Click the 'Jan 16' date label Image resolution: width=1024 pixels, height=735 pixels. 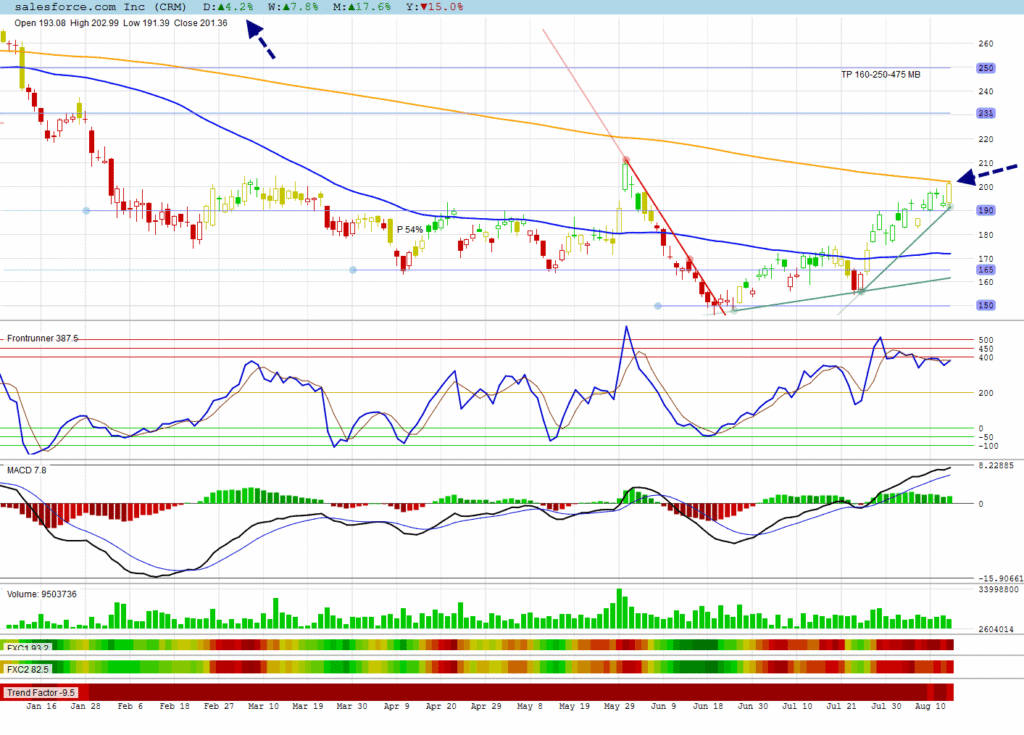[x=41, y=706]
